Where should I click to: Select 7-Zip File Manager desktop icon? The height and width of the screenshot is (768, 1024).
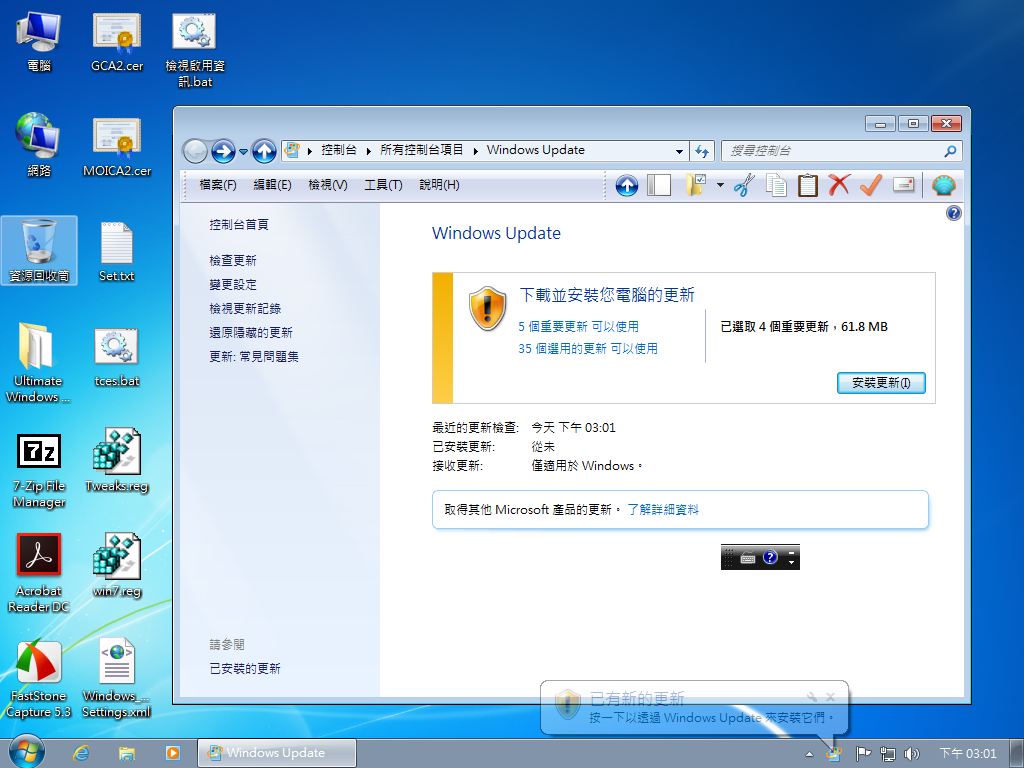pyautogui.click(x=39, y=471)
